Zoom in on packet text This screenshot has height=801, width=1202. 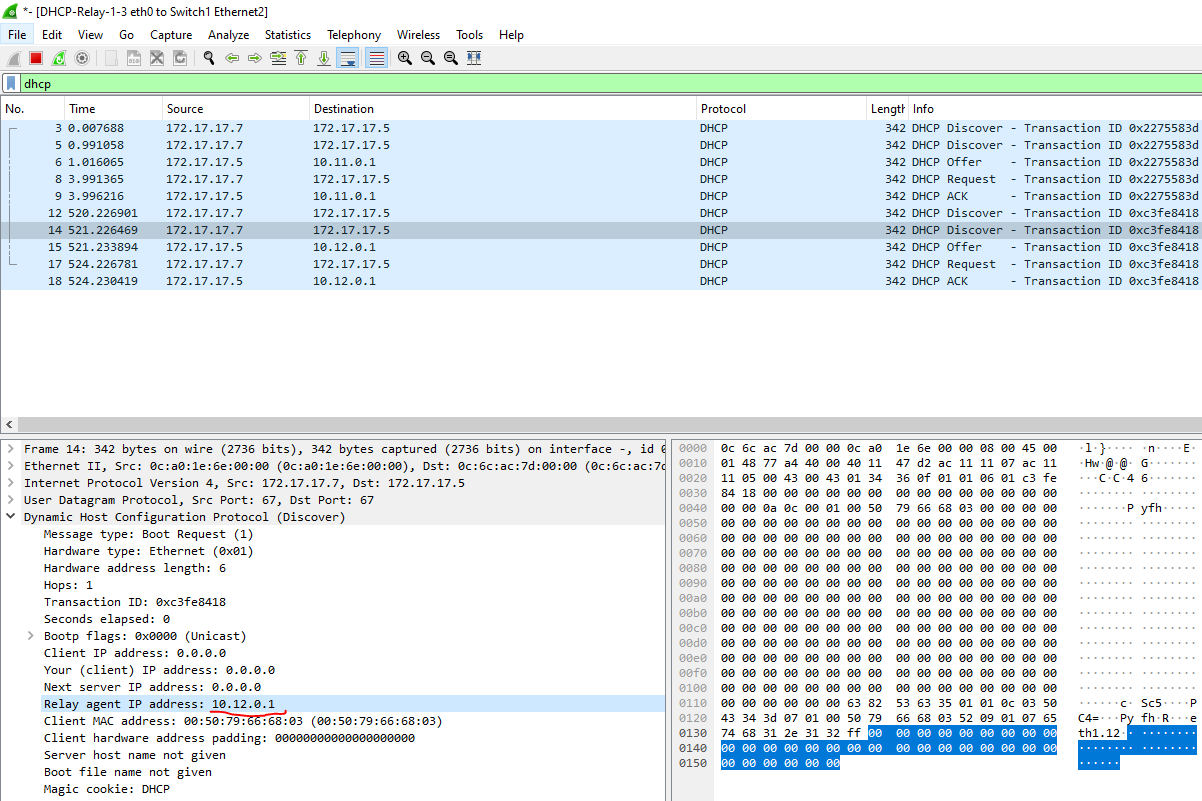click(404, 58)
